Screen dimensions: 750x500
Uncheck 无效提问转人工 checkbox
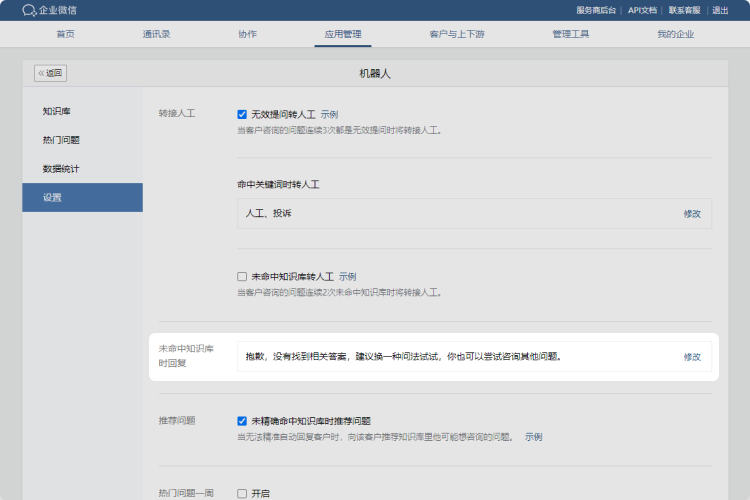click(242, 114)
